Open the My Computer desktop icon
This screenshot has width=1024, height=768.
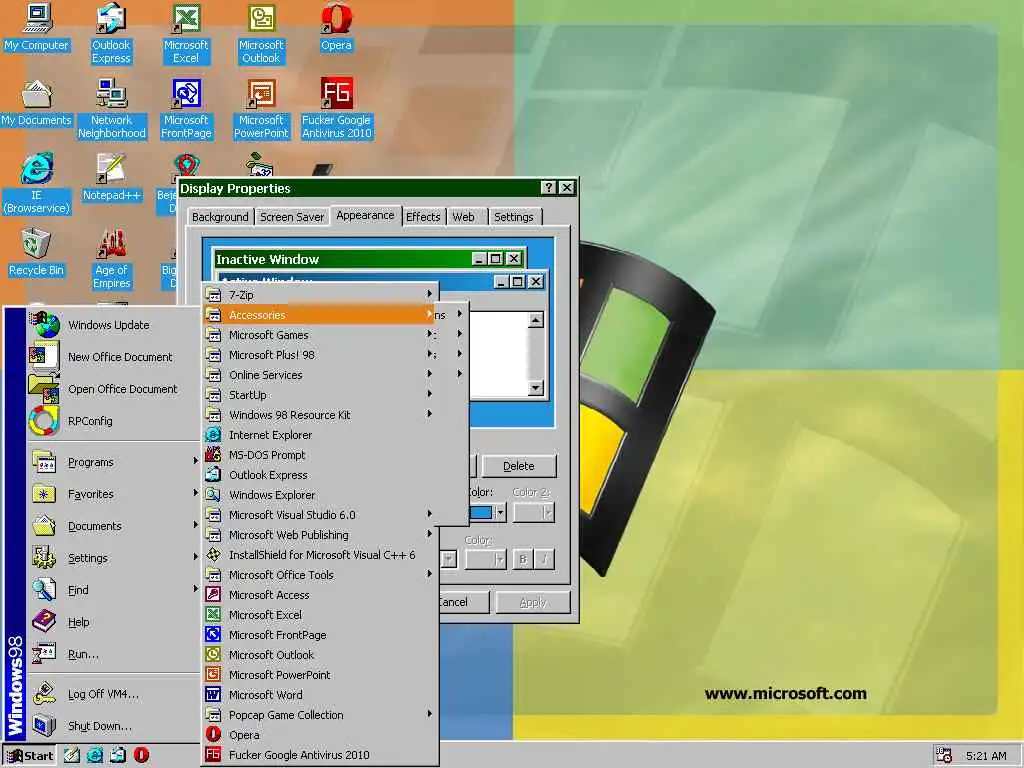[37, 28]
